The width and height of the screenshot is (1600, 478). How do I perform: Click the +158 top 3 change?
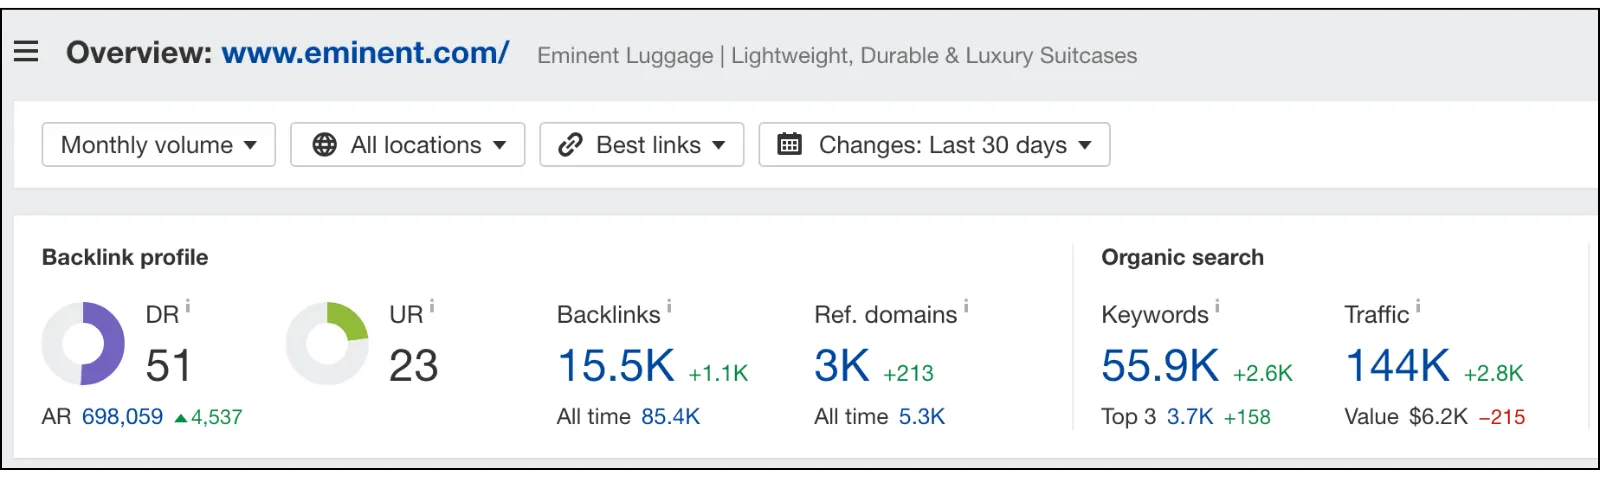pyautogui.click(x=1247, y=417)
